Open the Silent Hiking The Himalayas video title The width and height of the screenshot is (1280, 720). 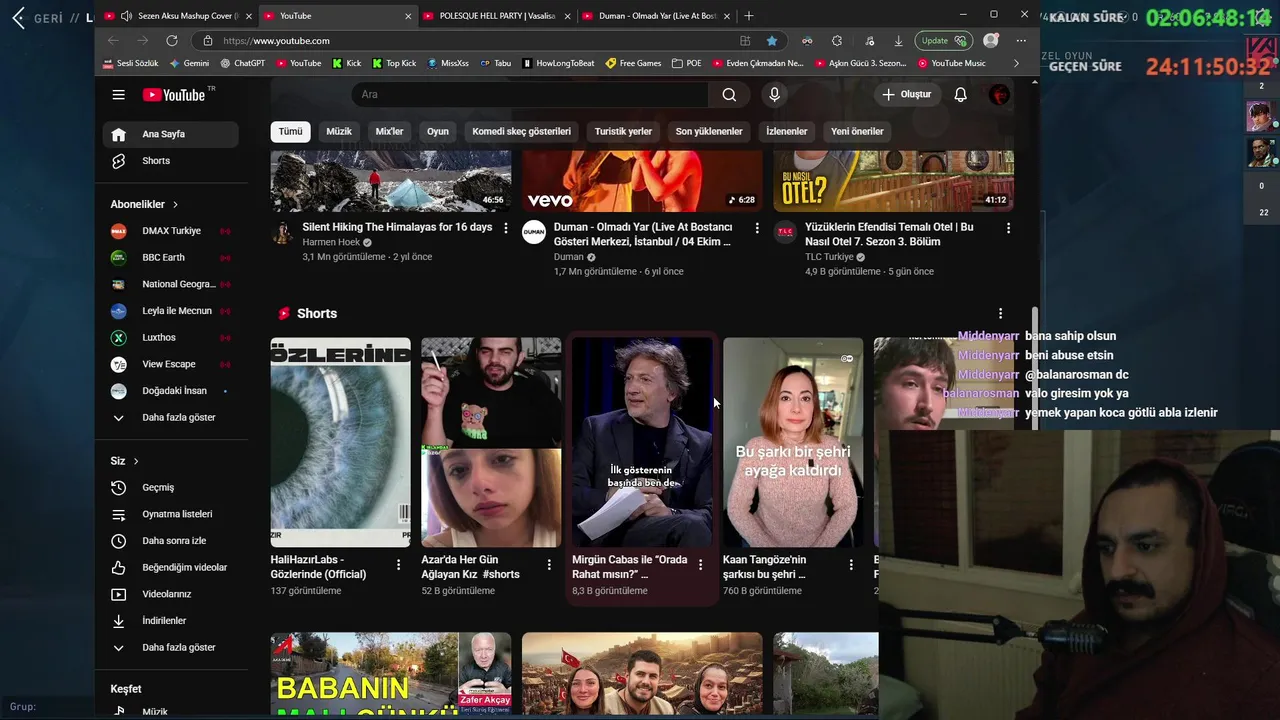(x=397, y=227)
